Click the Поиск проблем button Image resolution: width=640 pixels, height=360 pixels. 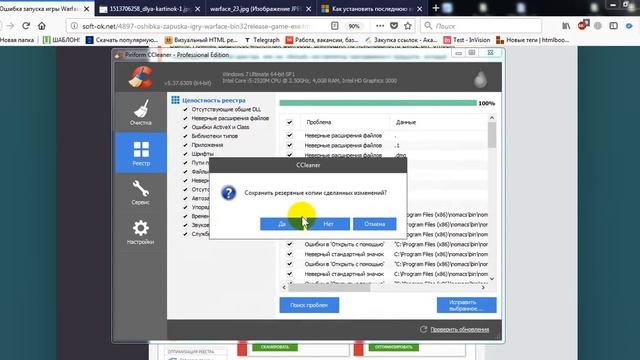tap(309, 305)
